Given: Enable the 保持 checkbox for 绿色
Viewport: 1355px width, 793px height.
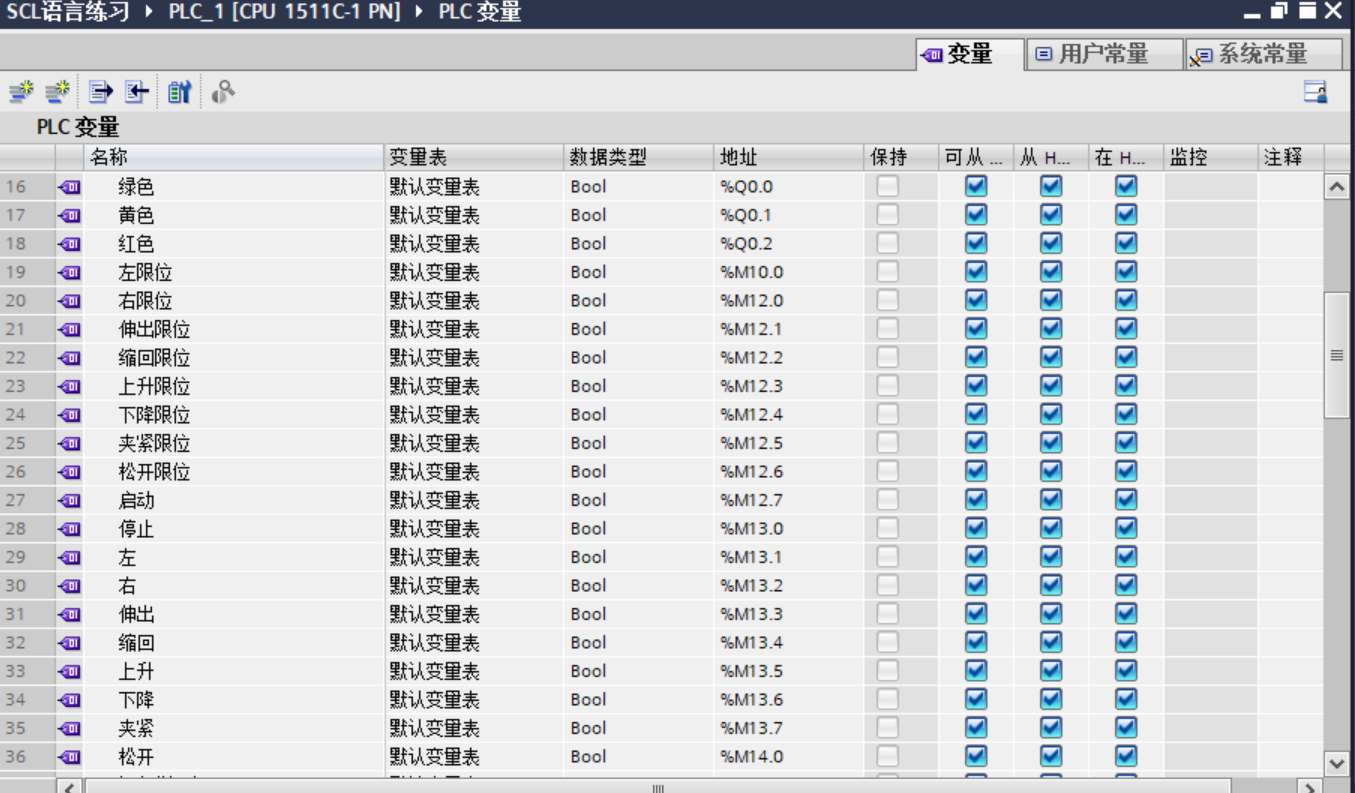Looking at the screenshot, I should pyautogui.click(x=887, y=186).
